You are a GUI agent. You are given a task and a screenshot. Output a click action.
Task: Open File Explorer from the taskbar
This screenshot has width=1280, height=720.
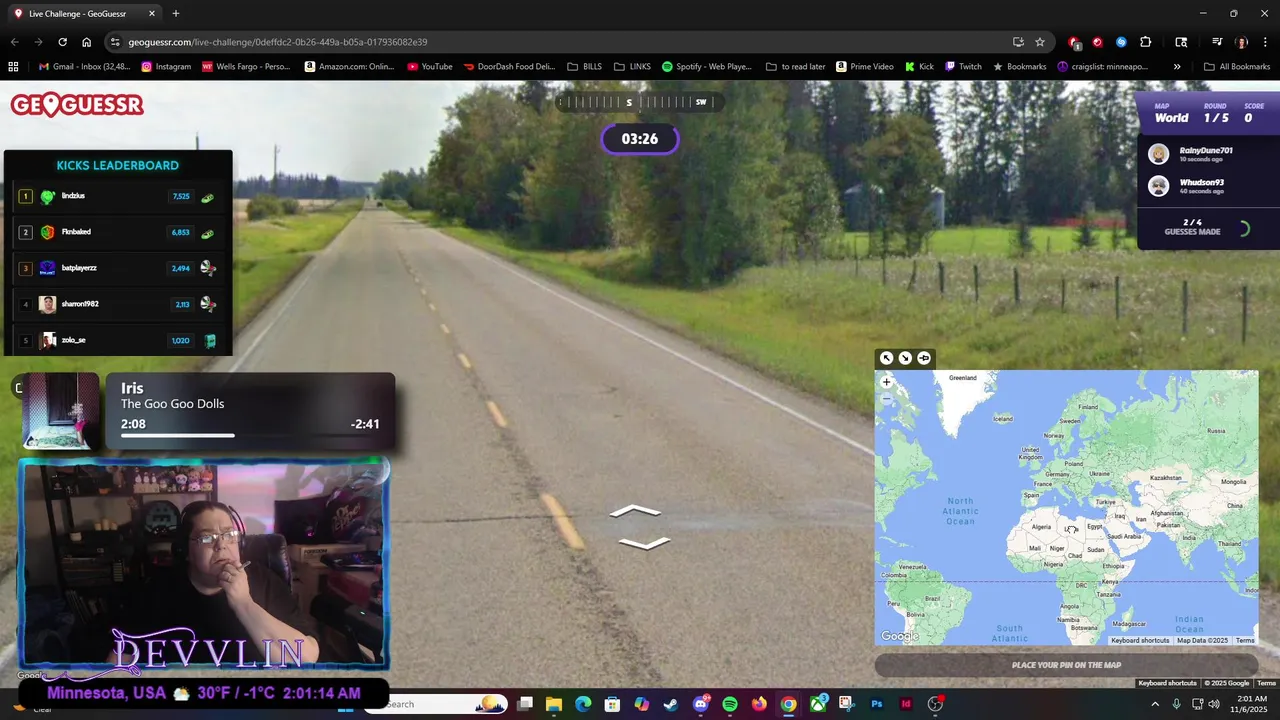click(554, 704)
